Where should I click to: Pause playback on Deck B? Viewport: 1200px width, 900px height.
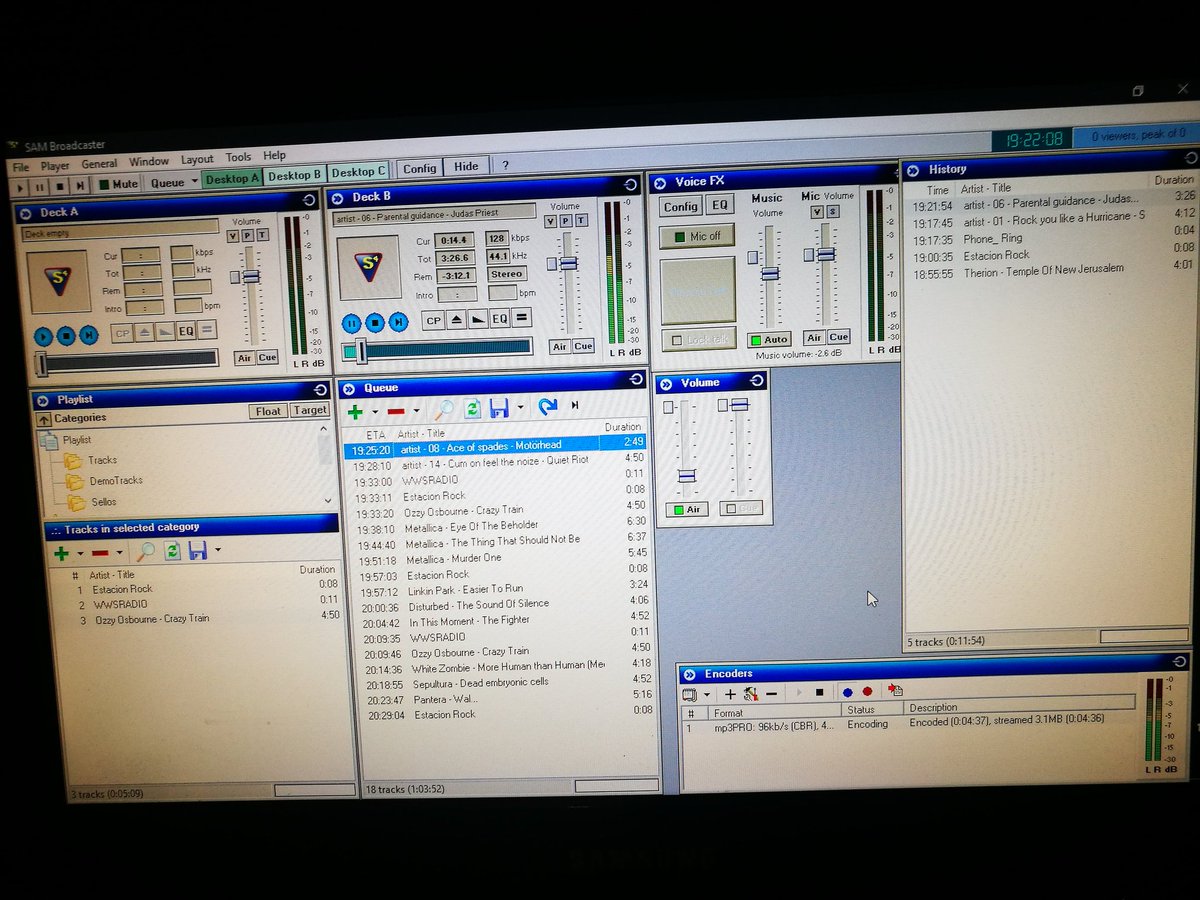pos(351,323)
